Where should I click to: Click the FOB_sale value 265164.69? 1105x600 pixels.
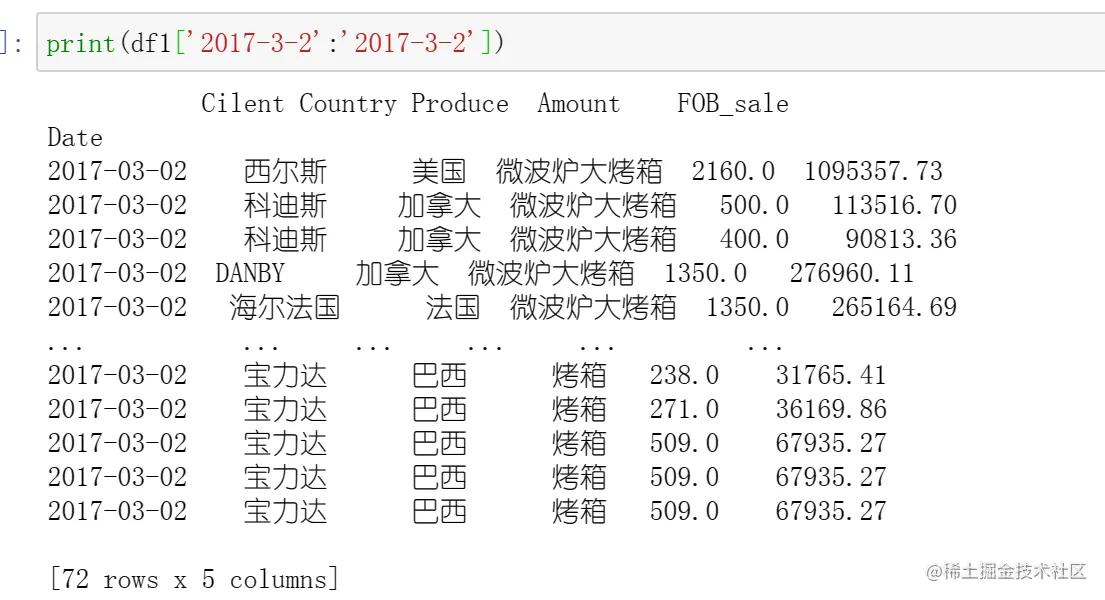click(x=894, y=307)
